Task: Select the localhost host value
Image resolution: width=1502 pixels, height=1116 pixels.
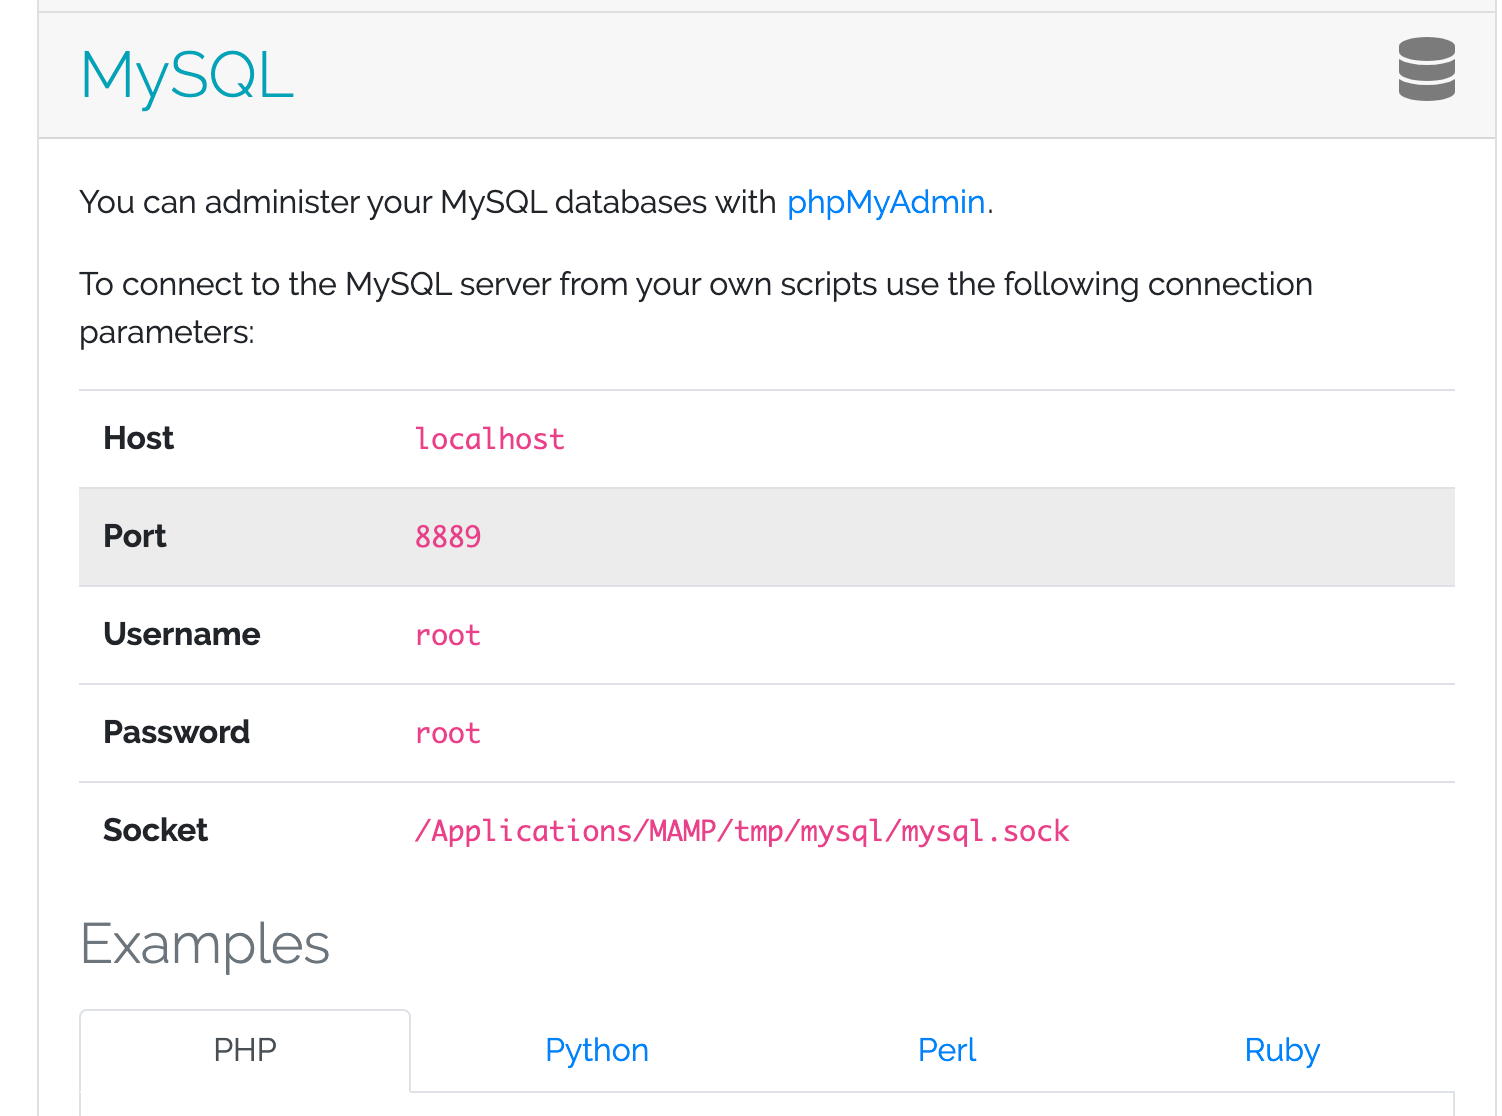Action: tap(490, 439)
